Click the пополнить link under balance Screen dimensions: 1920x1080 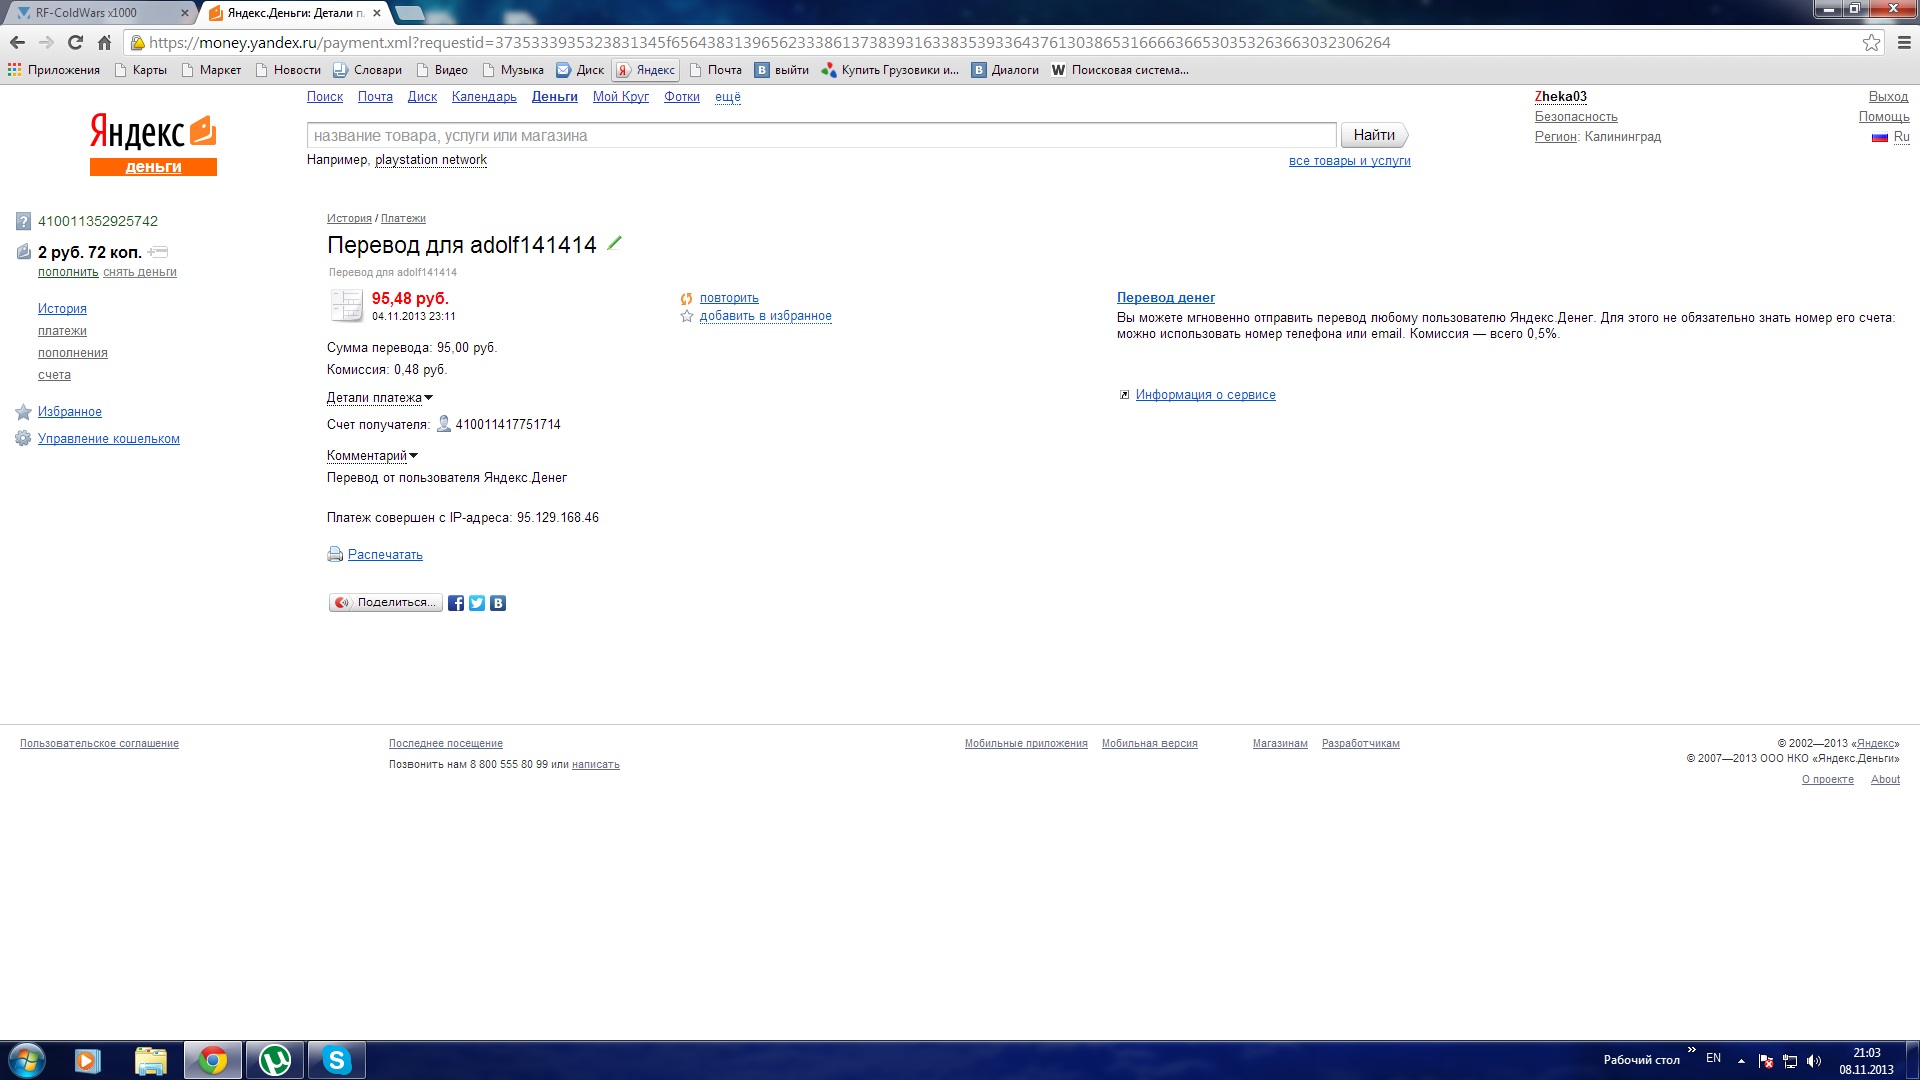click(68, 272)
